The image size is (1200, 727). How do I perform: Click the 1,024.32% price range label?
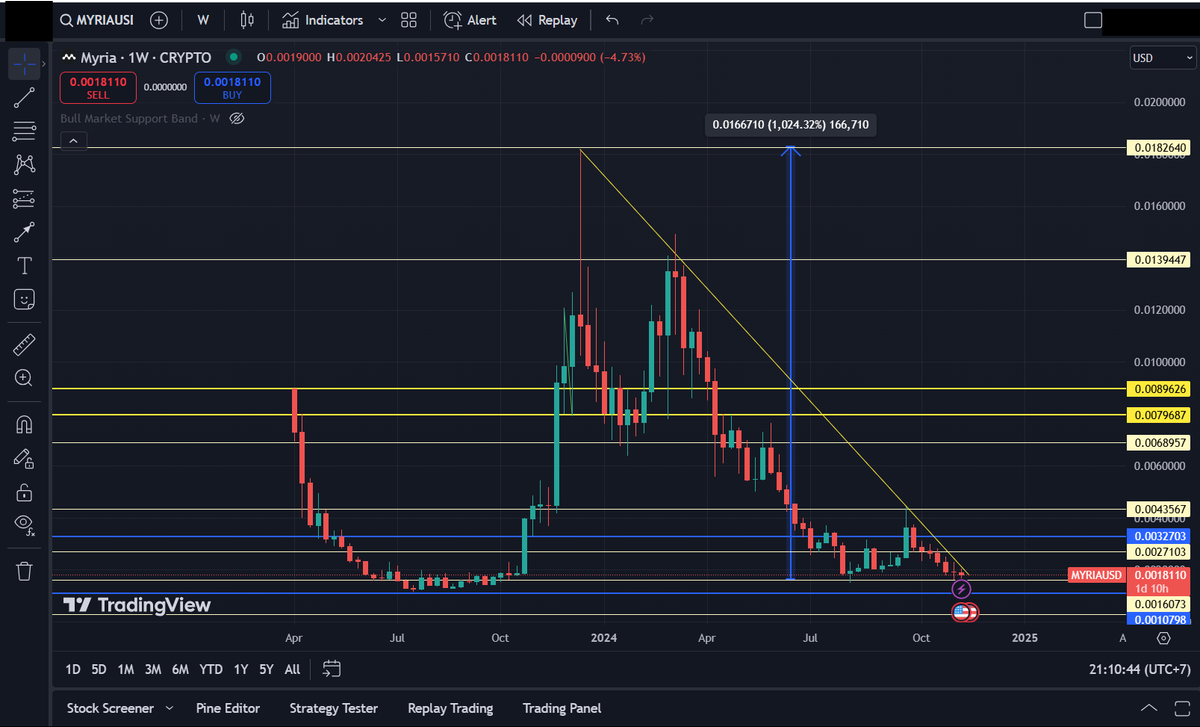click(790, 125)
